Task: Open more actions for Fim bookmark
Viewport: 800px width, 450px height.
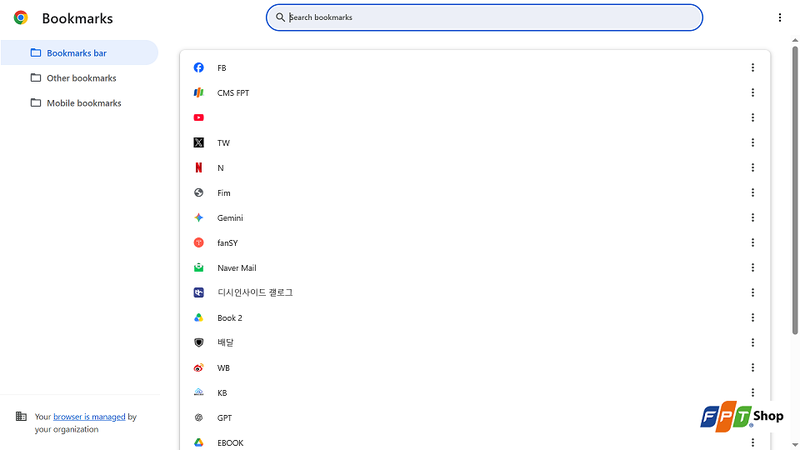Action: tap(753, 193)
